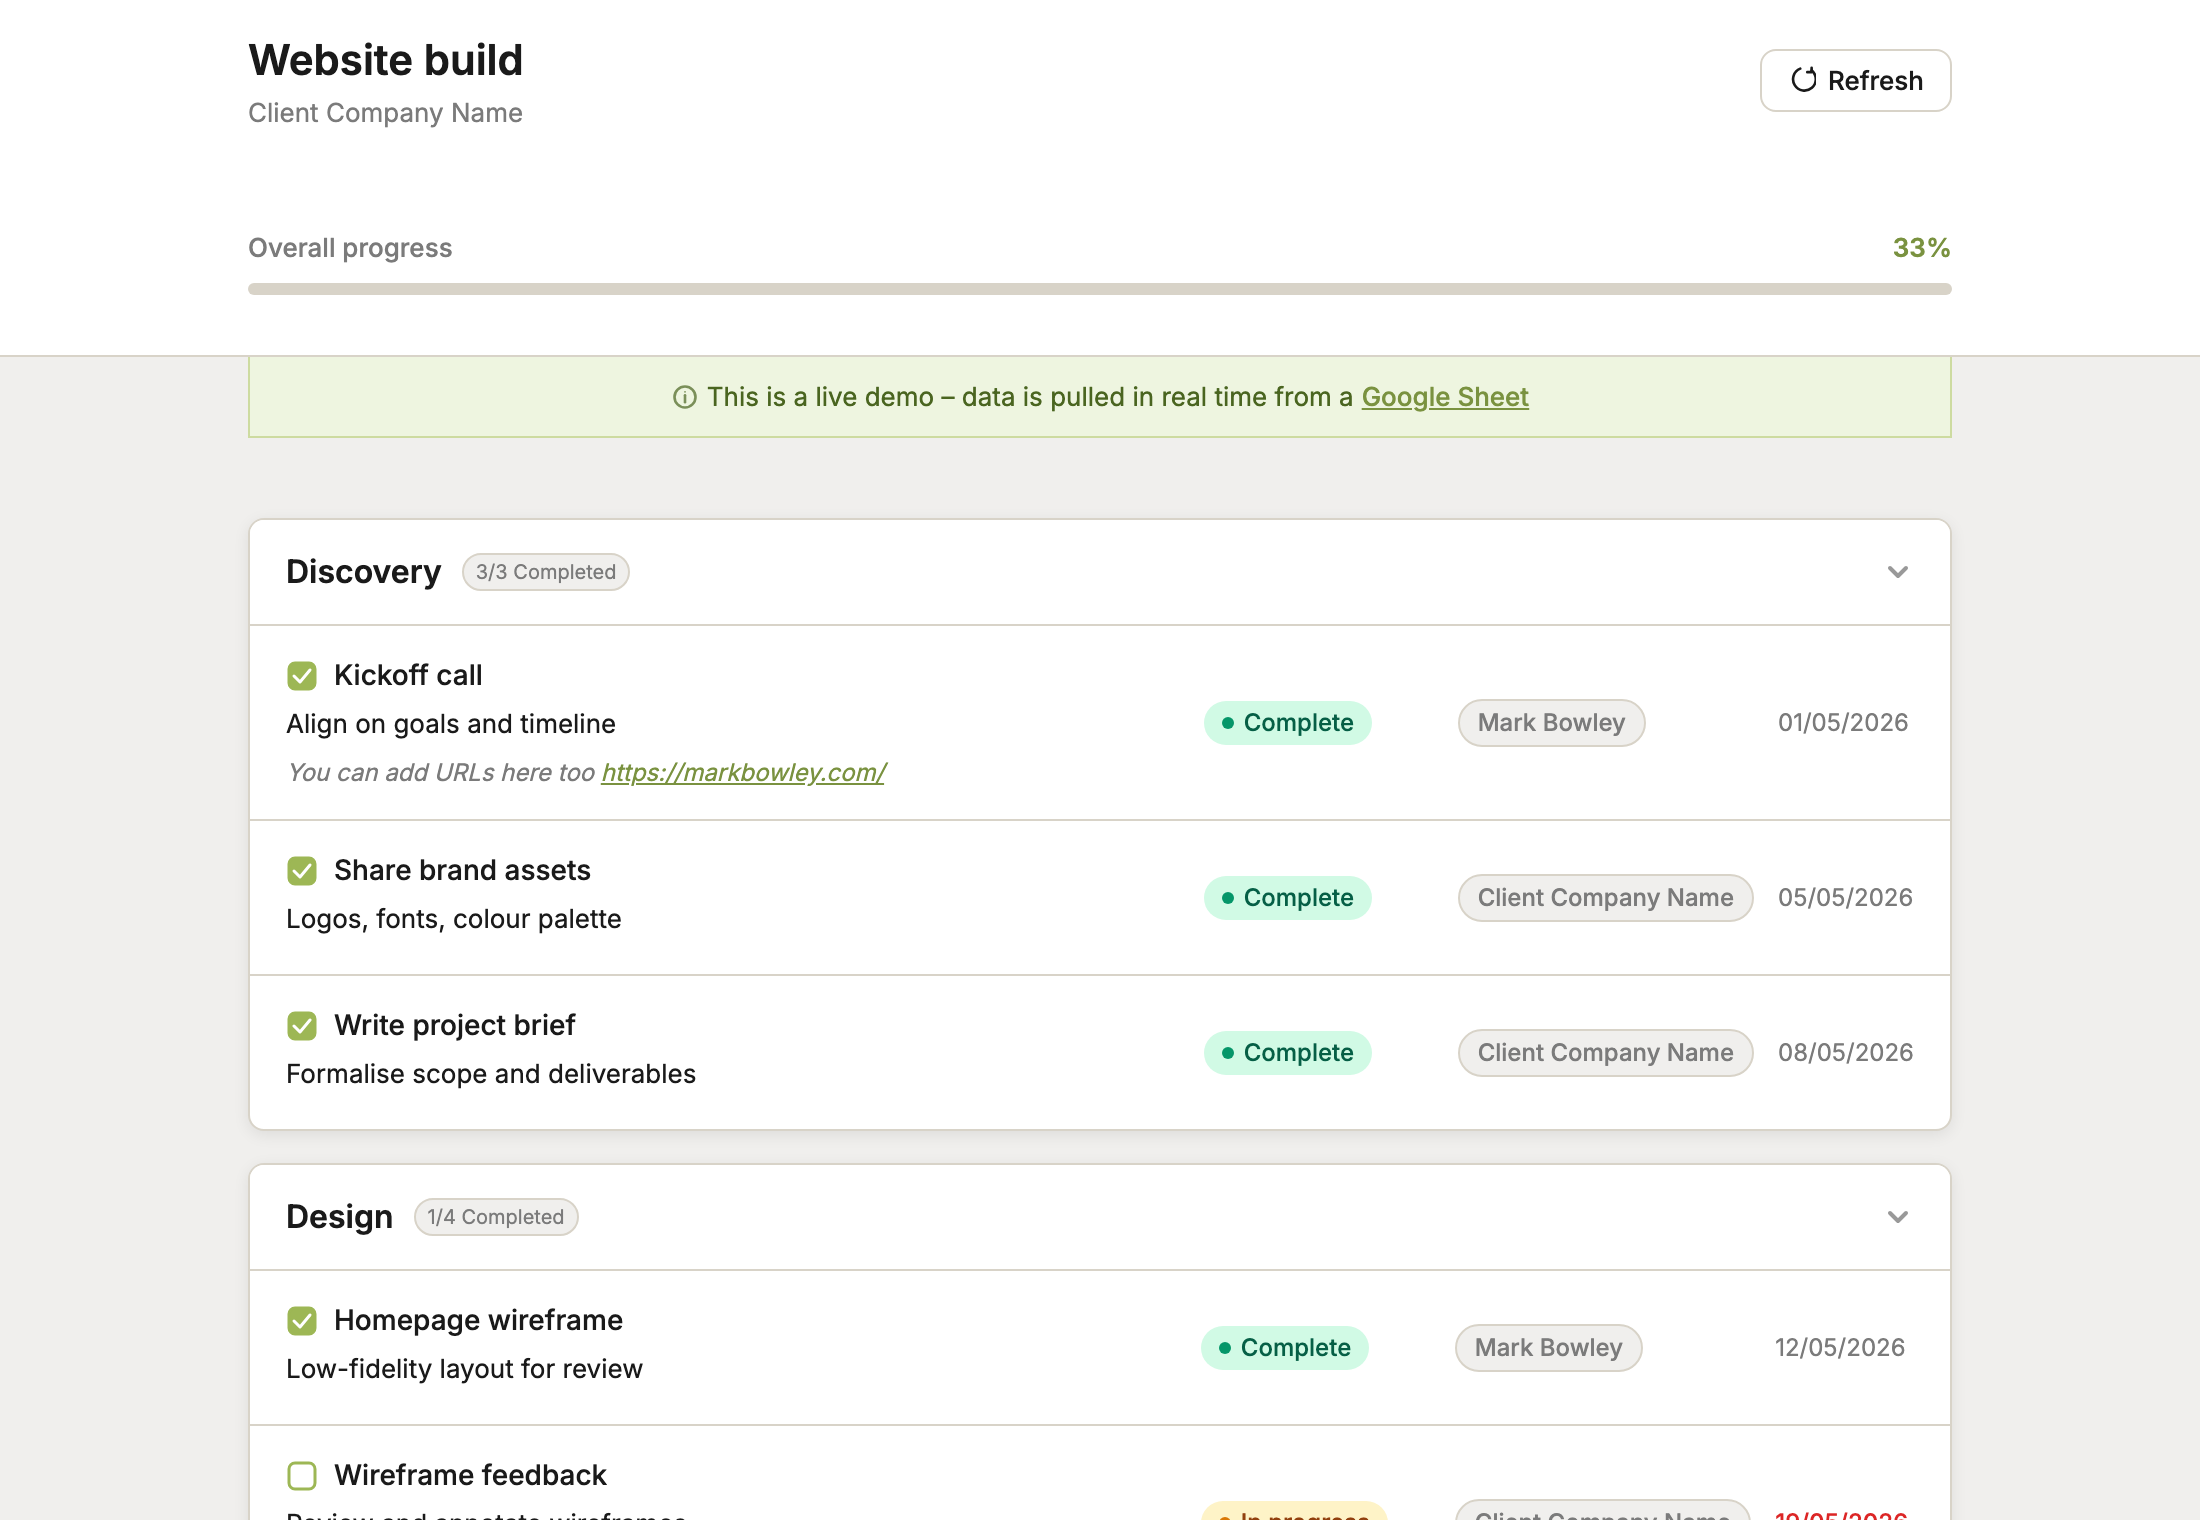
Task: Click the Kickoff call task title
Action: coord(408,676)
